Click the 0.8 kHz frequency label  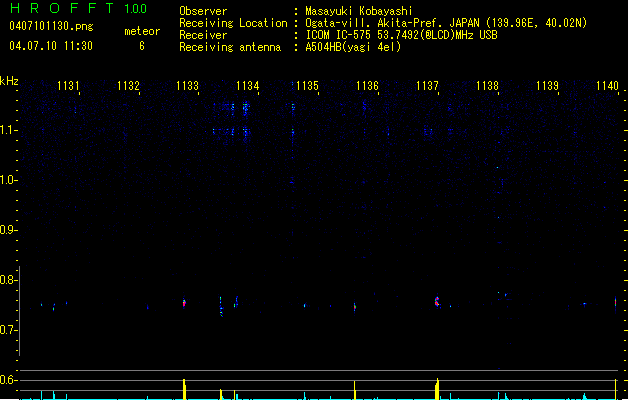pos(8,280)
